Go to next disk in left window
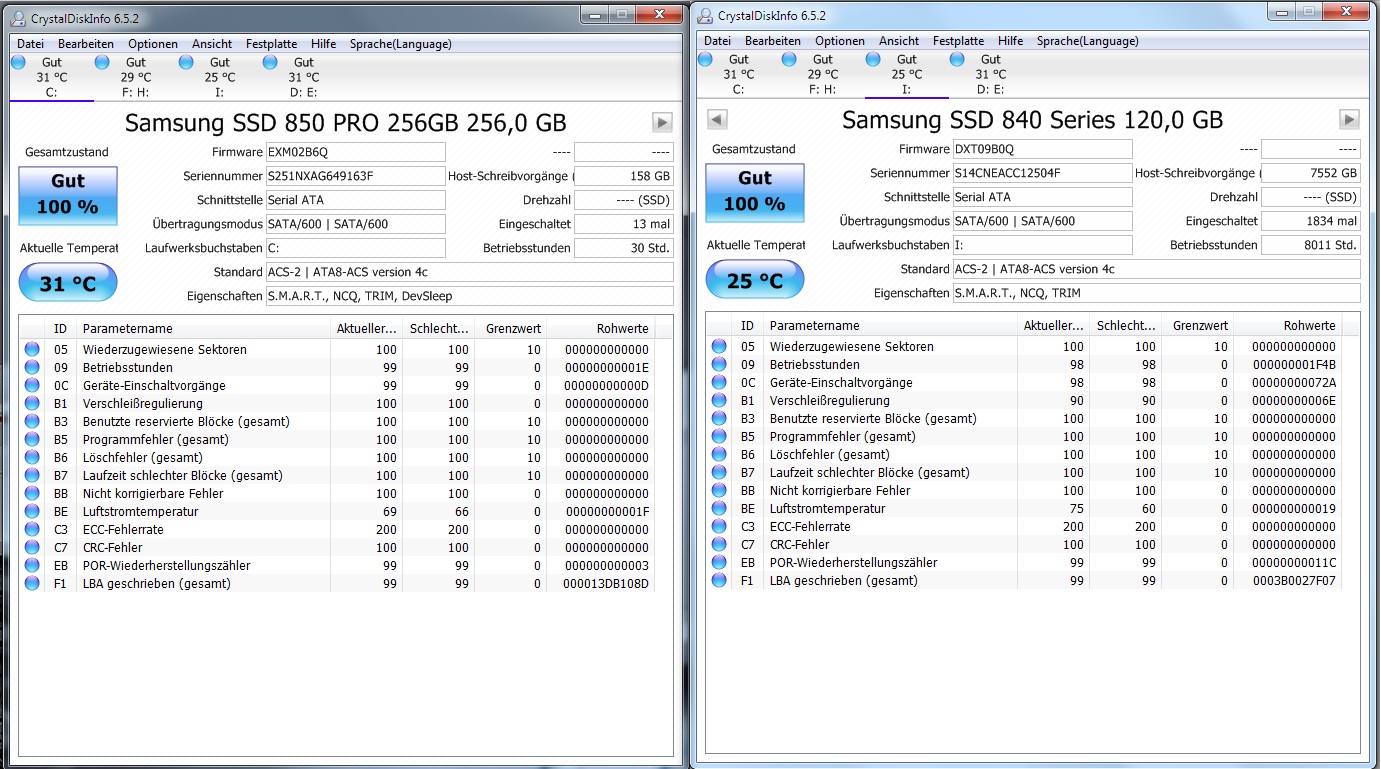 (662, 122)
